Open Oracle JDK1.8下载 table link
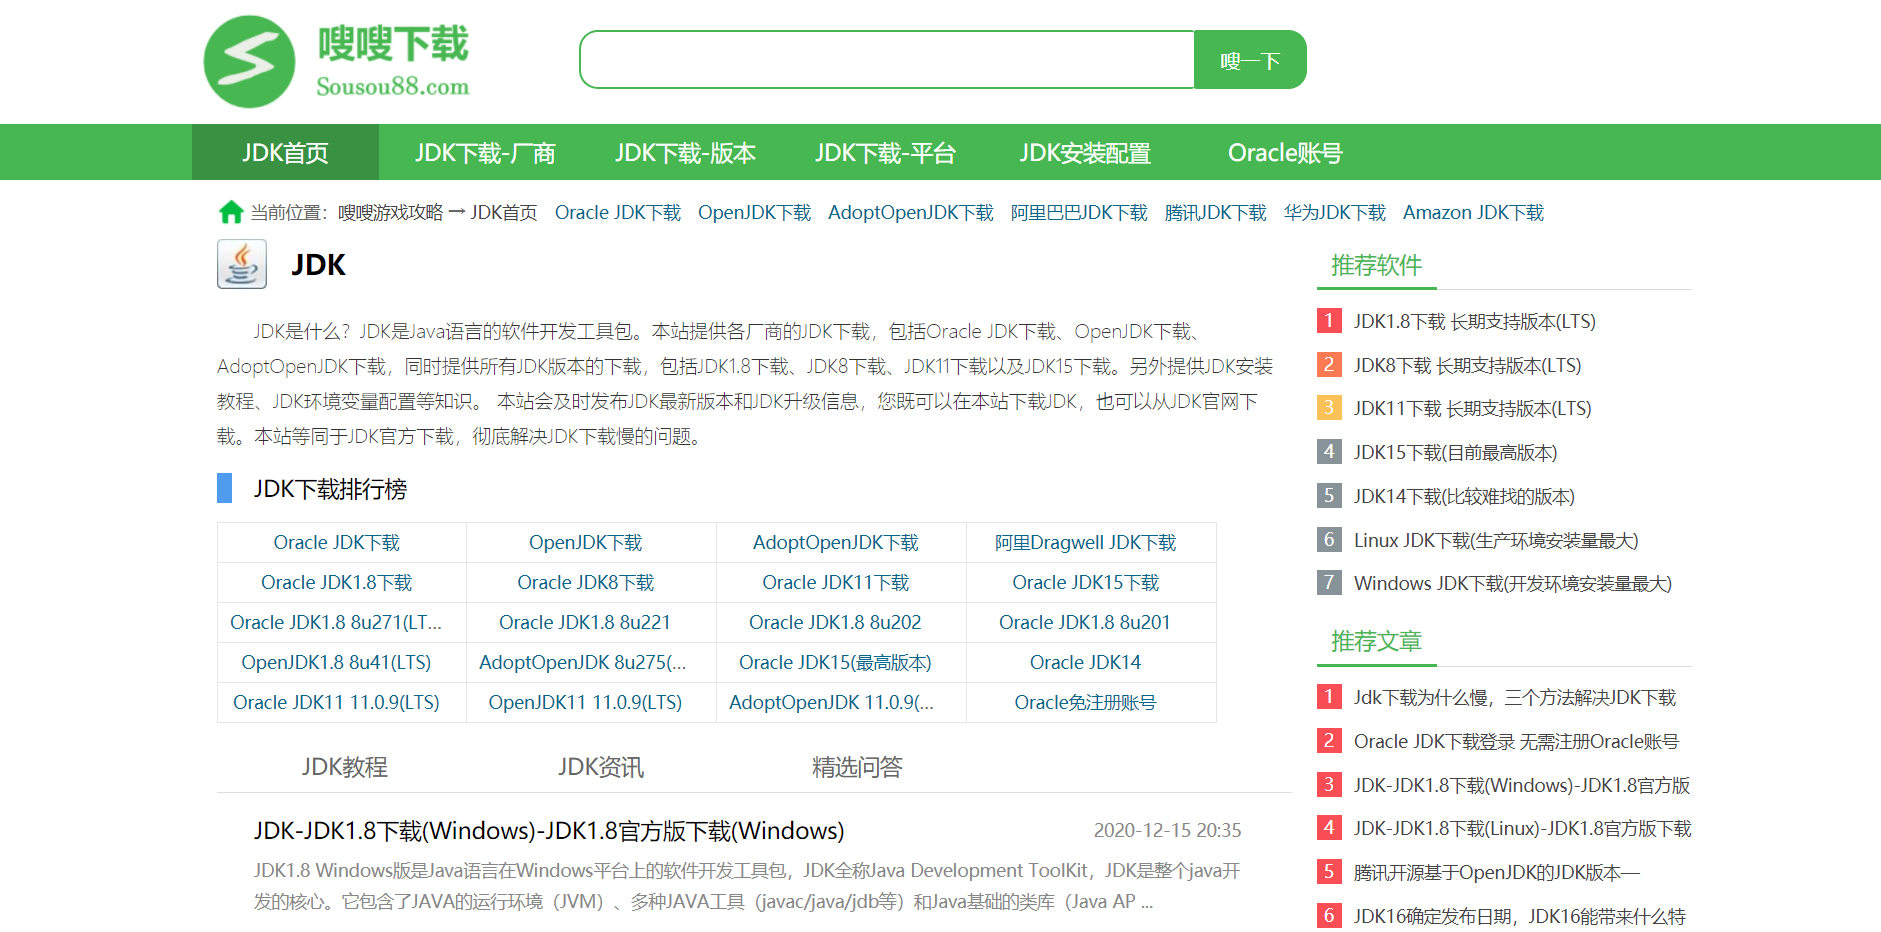Image resolution: width=1881 pixels, height=932 pixels. click(337, 582)
